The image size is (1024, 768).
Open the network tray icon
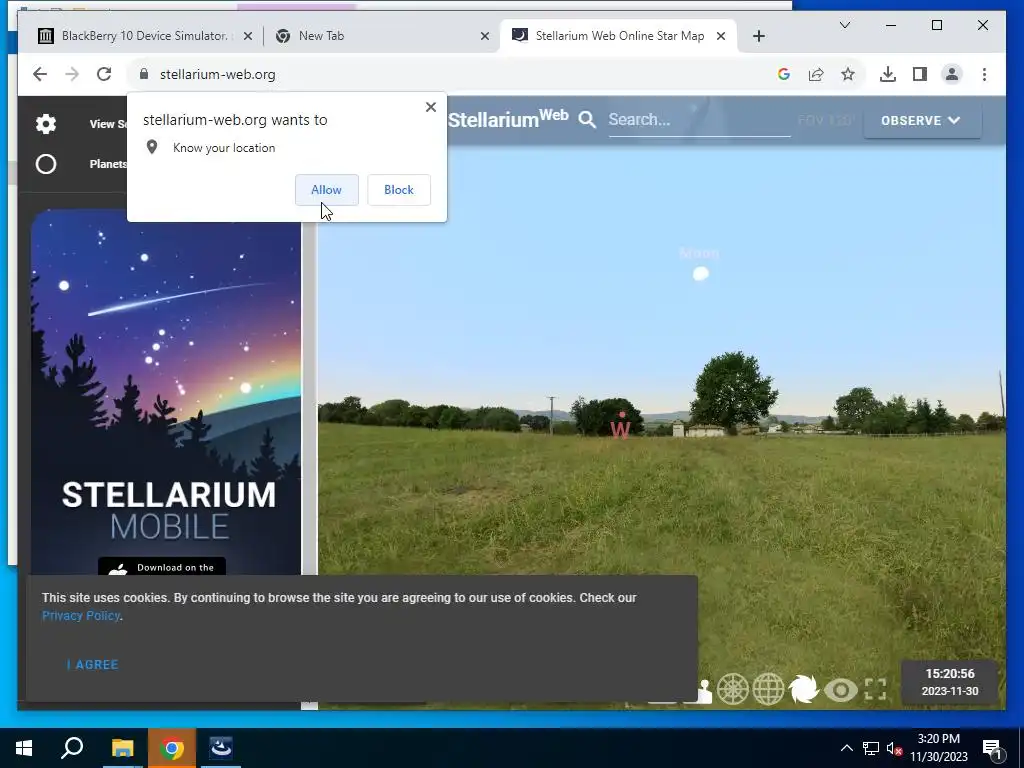pyautogui.click(x=871, y=748)
